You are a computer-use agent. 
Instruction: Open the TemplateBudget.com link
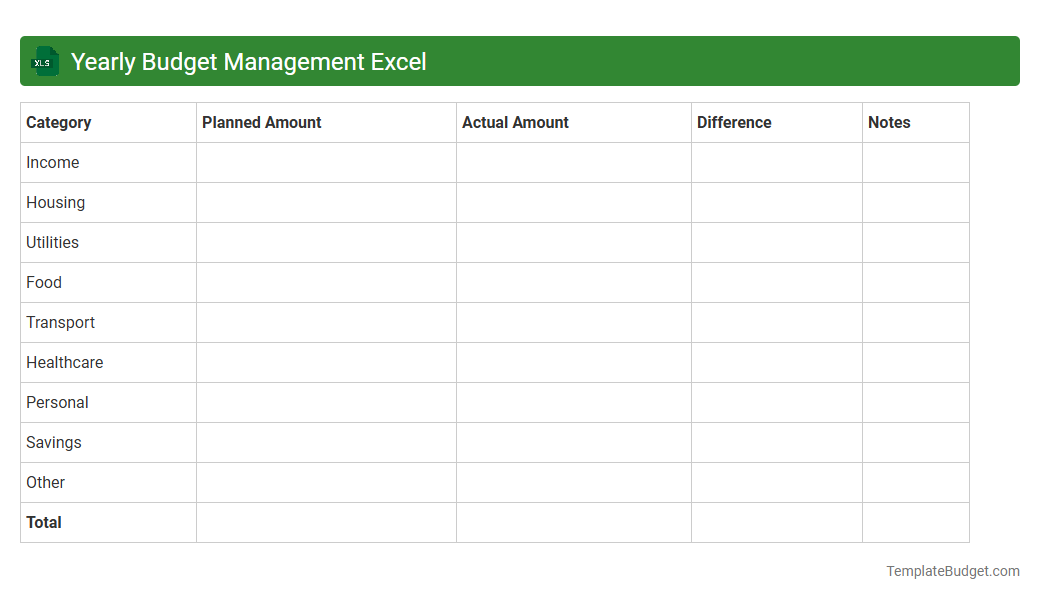click(952, 571)
